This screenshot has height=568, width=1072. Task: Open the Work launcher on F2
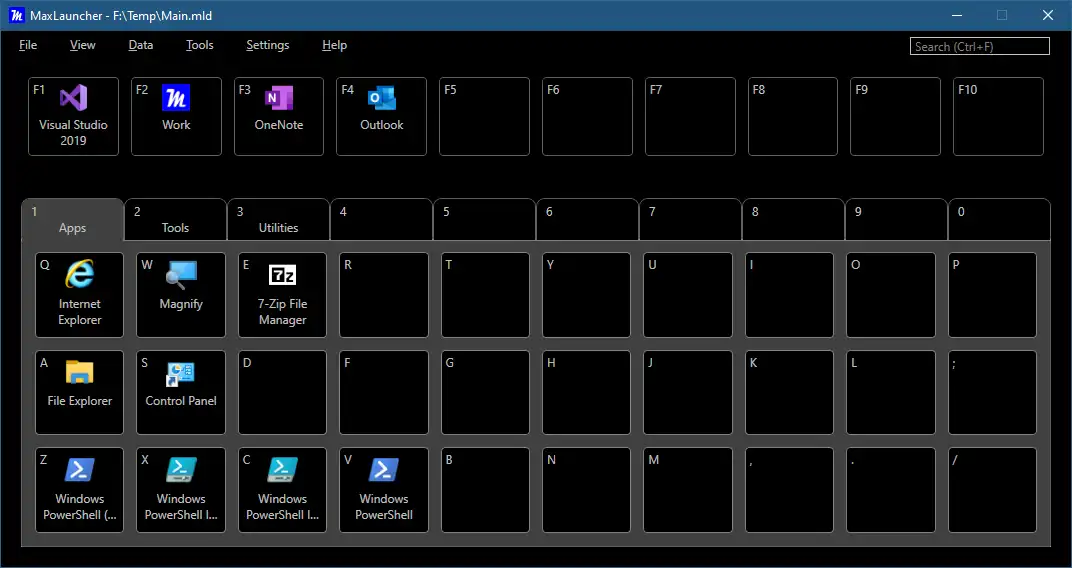176,116
